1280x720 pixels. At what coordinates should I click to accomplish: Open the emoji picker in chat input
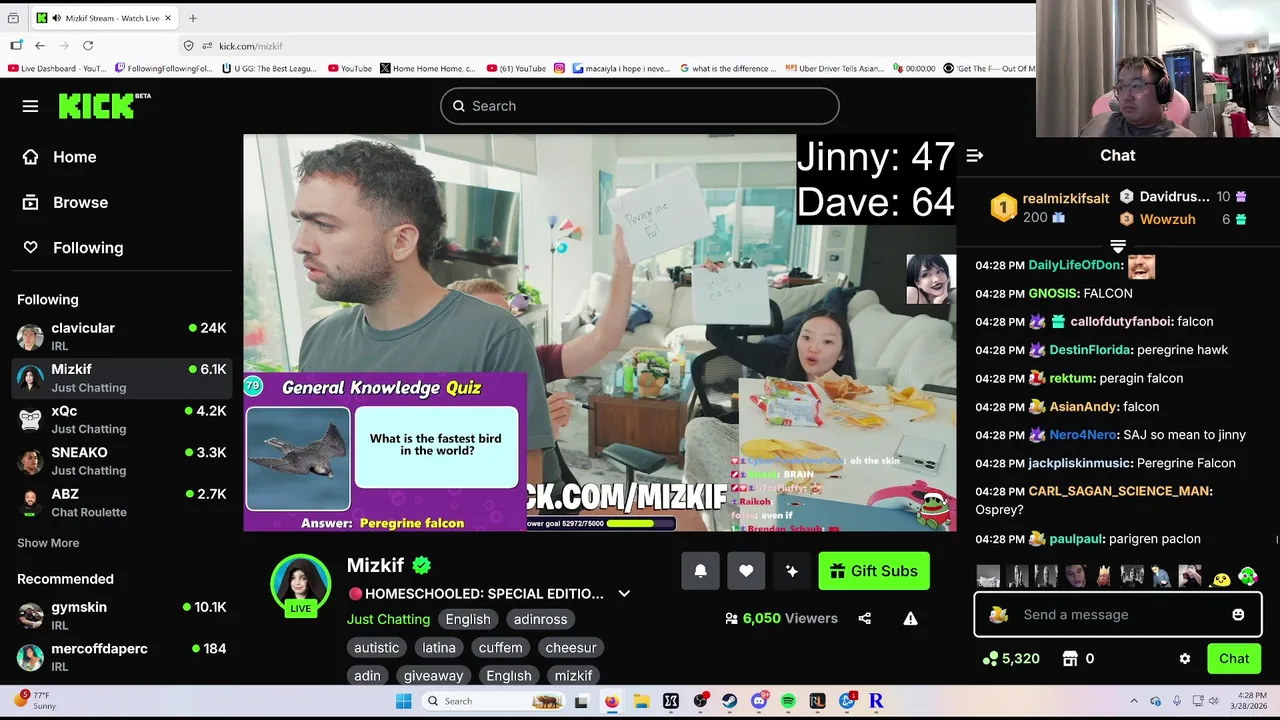1238,615
